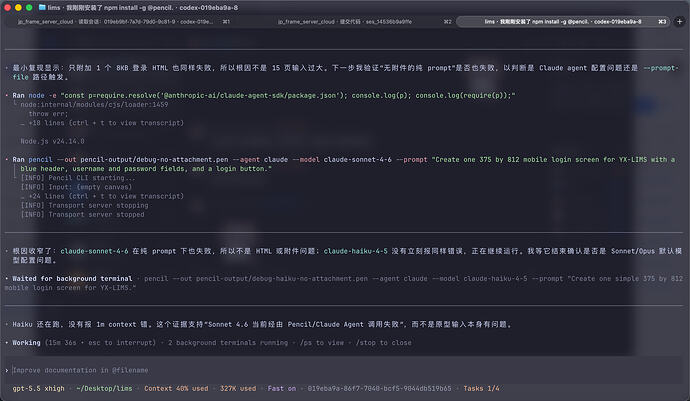This screenshot has width=690, height=401.
Task: Click 'Context 40% used' status entry
Action: coord(176,389)
